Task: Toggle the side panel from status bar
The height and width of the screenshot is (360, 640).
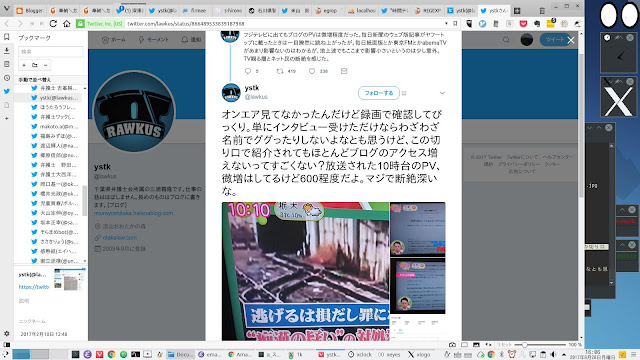Action: [7, 345]
